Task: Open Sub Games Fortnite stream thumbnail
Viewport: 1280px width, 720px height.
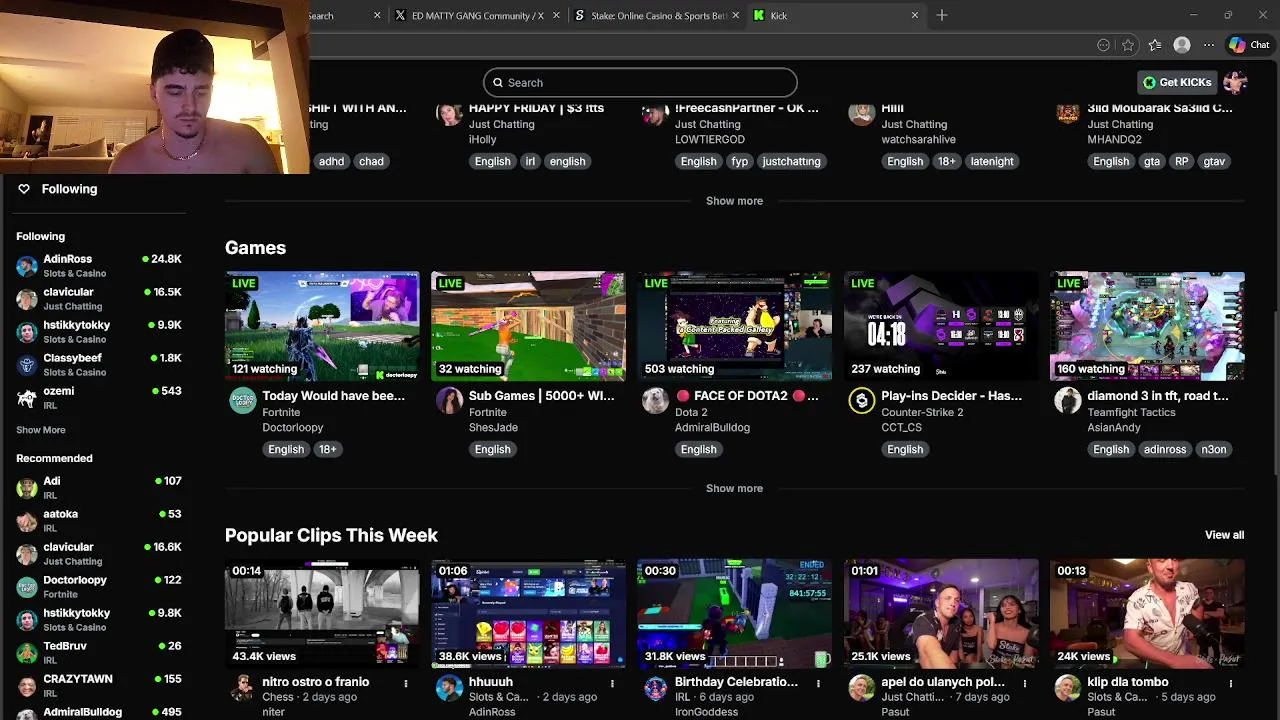Action: point(528,326)
